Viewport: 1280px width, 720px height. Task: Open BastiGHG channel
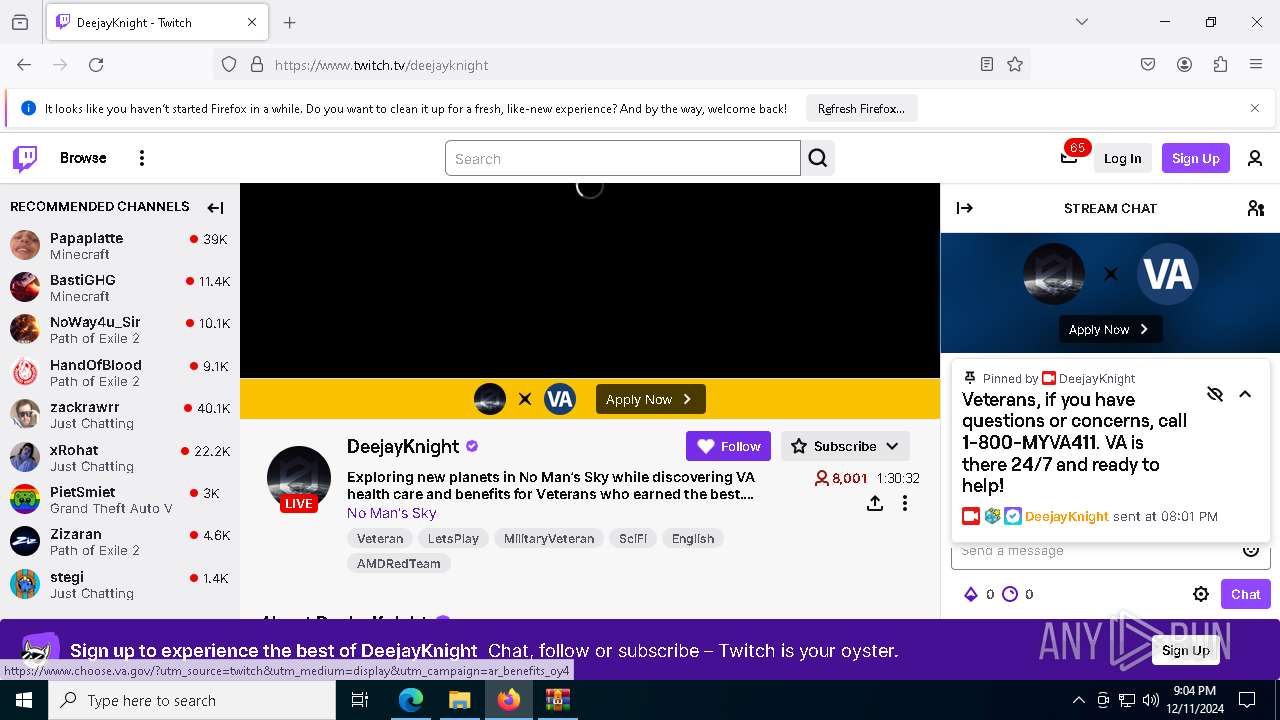tap(120, 288)
